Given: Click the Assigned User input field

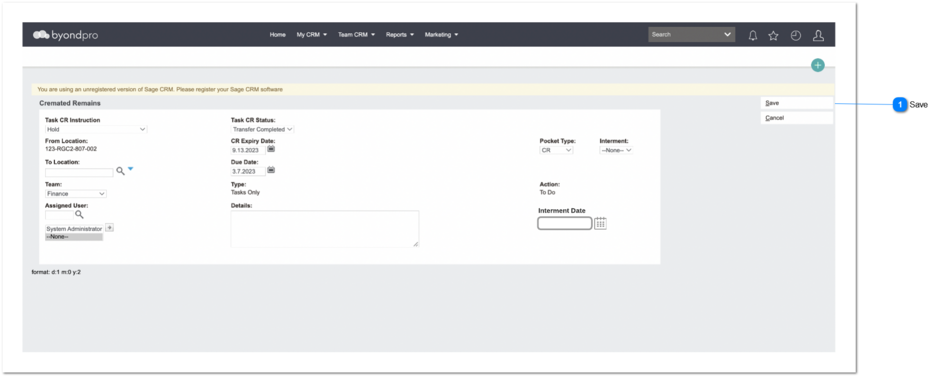Looking at the screenshot, I should coord(59,215).
